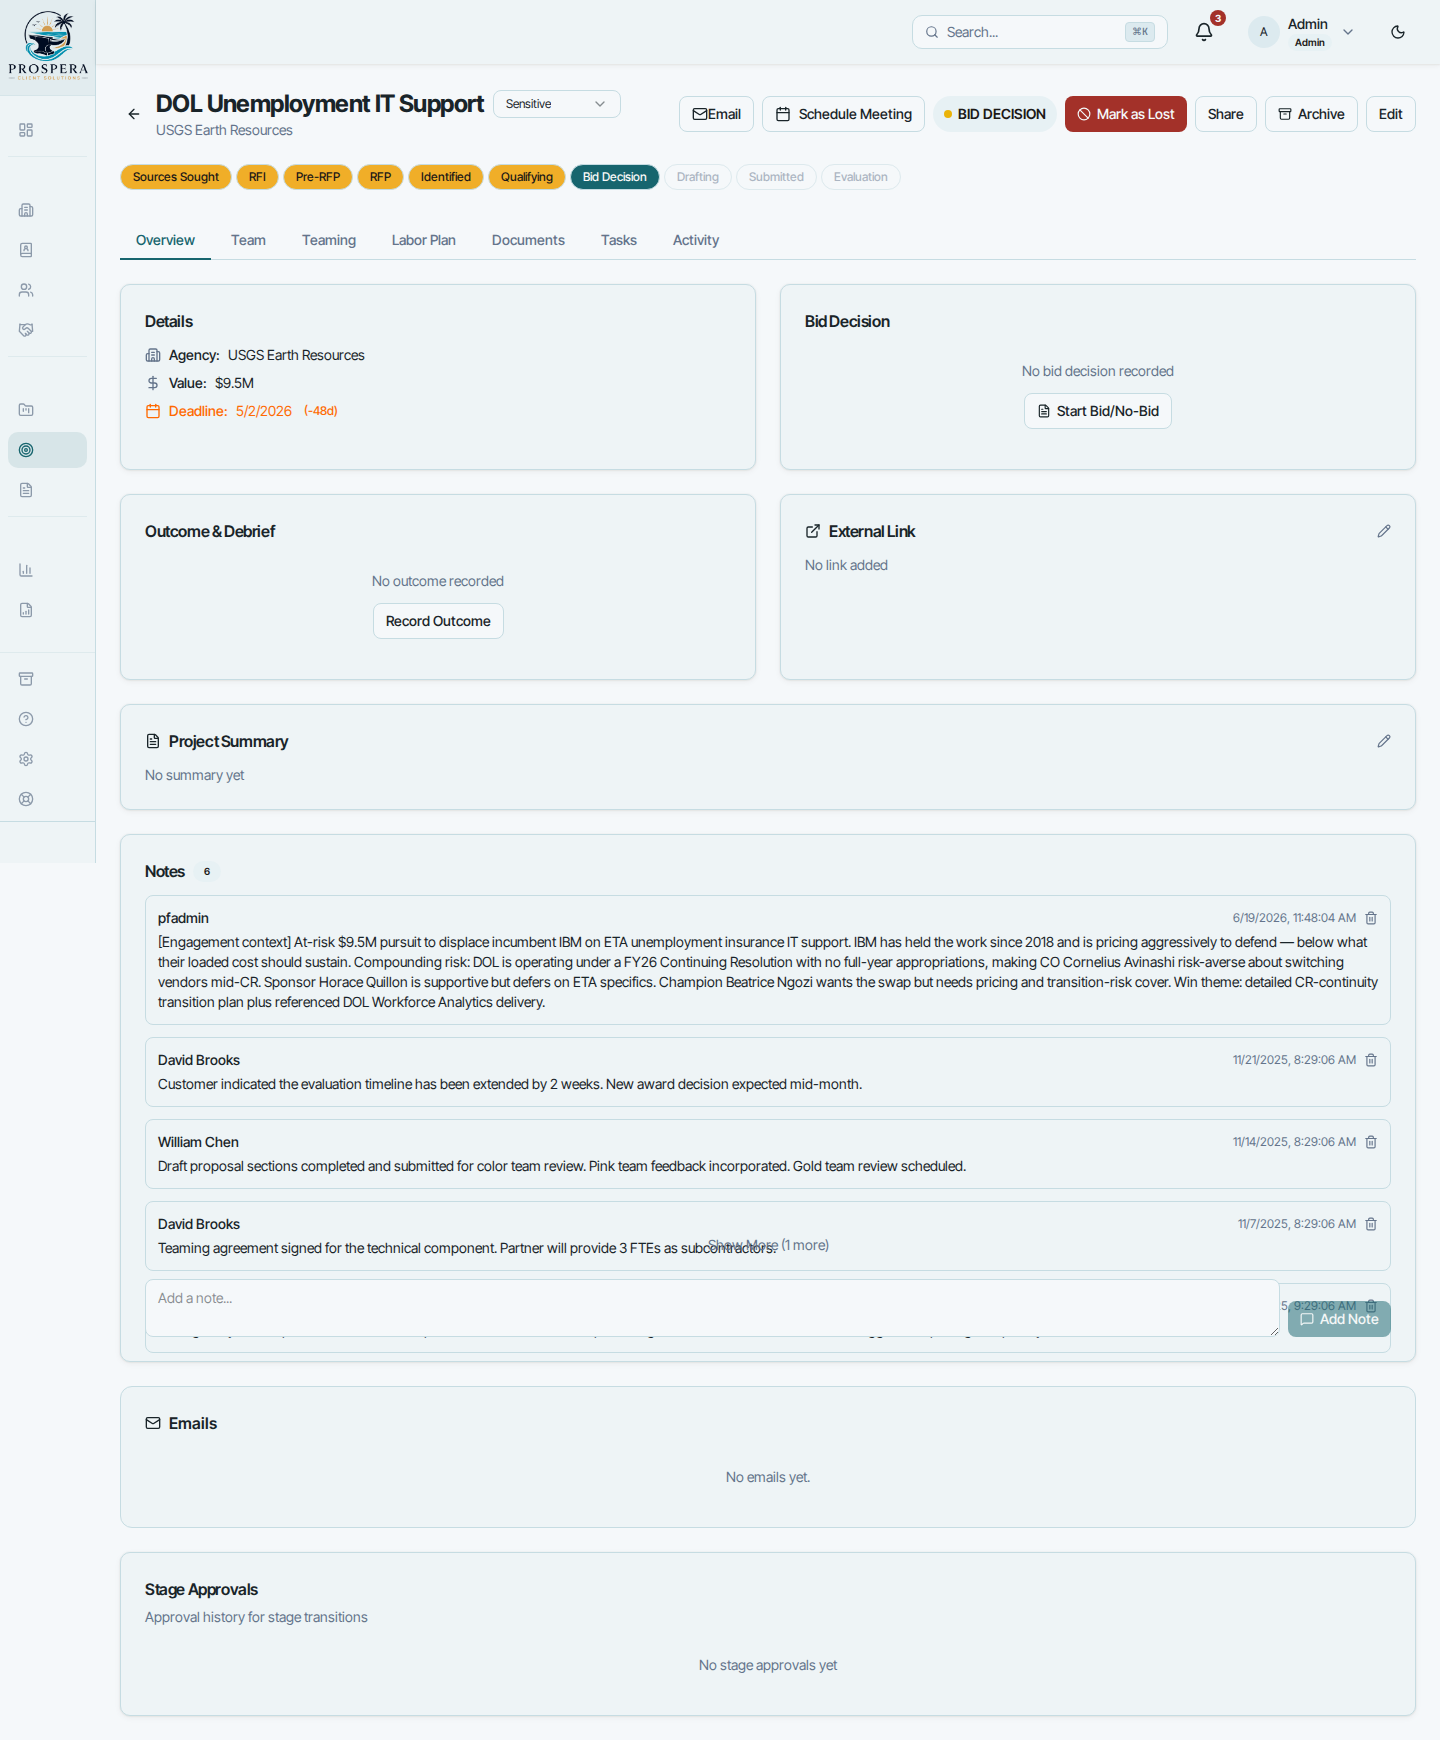Viewport: 1440px width, 1740px height.
Task: Click the Archive button
Action: 1311,114
